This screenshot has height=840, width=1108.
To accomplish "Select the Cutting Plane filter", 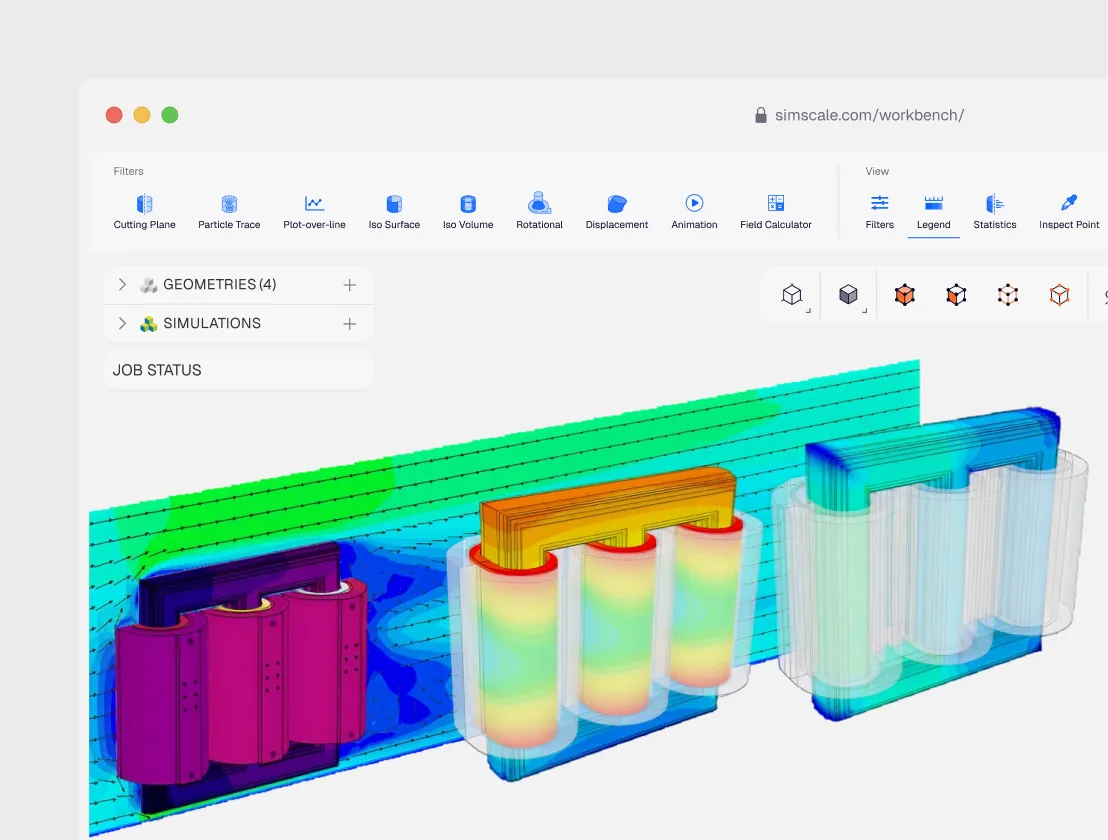I will (144, 211).
